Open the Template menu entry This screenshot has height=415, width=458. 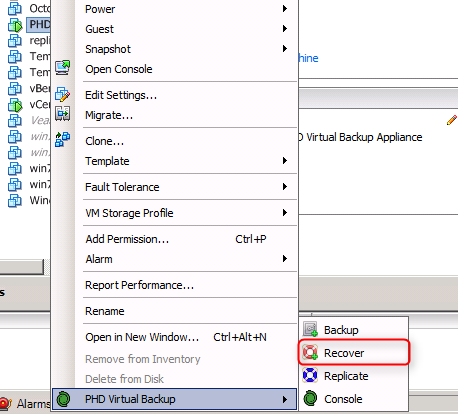[174, 161]
